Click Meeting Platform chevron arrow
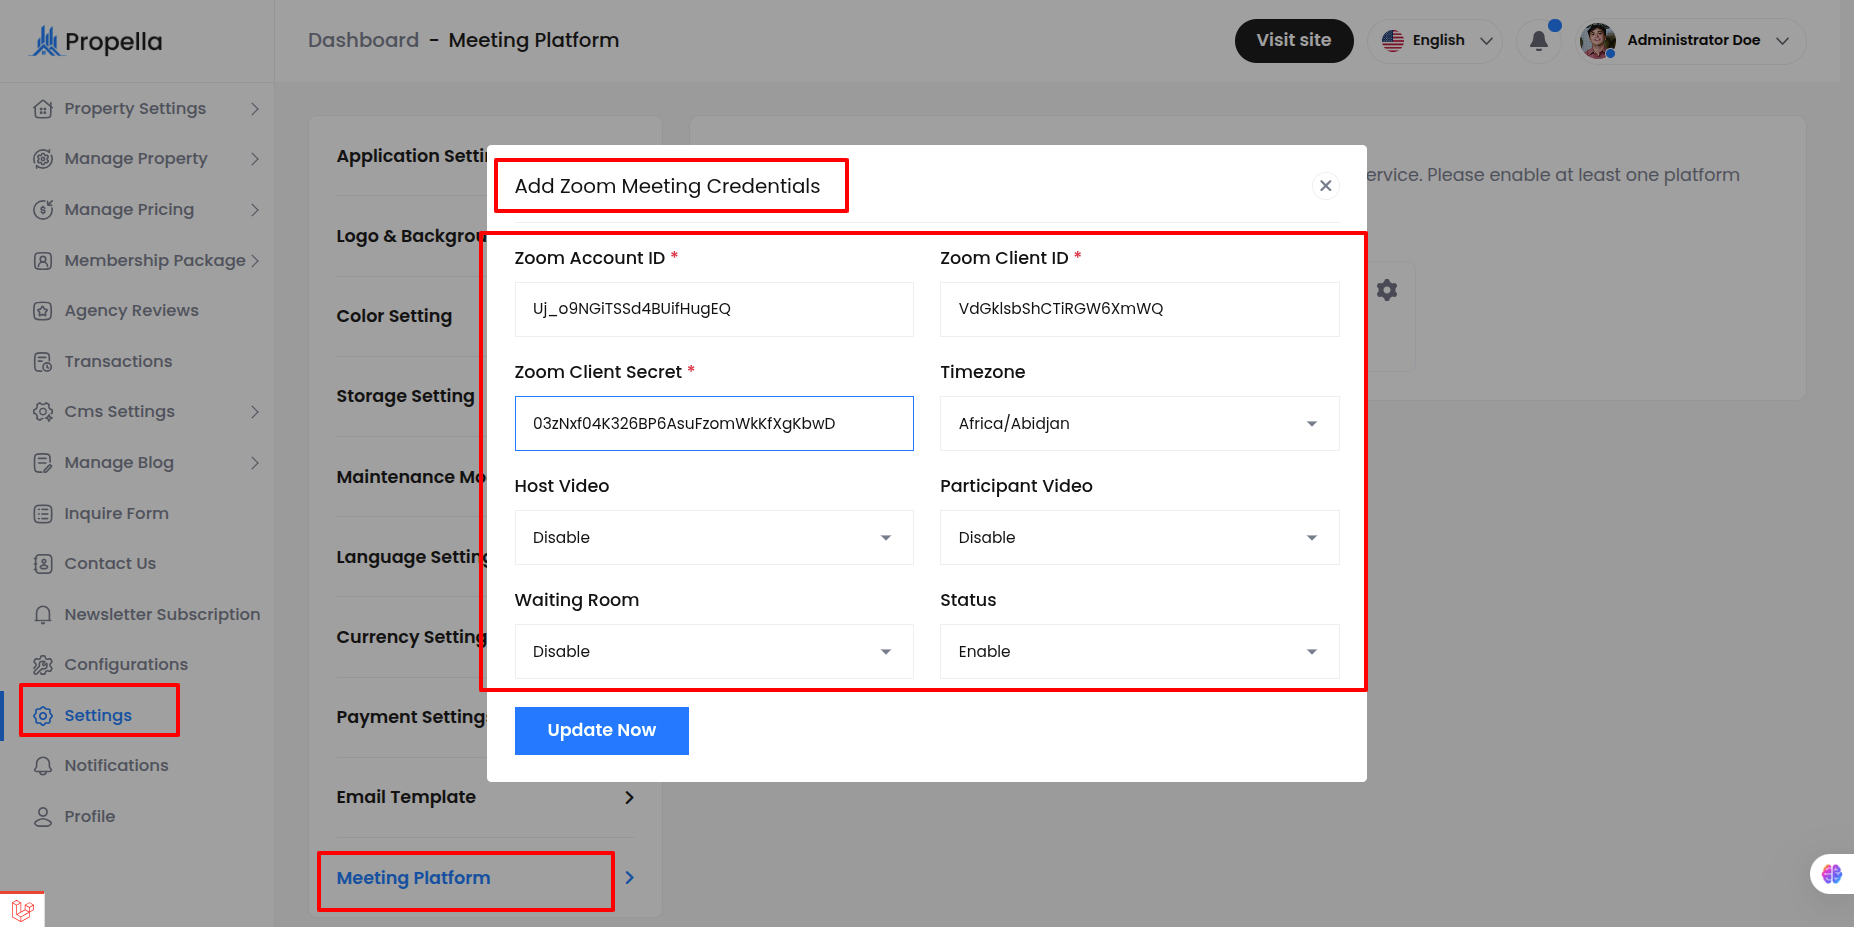Screen dimensions: 1854x927 tap(629, 877)
